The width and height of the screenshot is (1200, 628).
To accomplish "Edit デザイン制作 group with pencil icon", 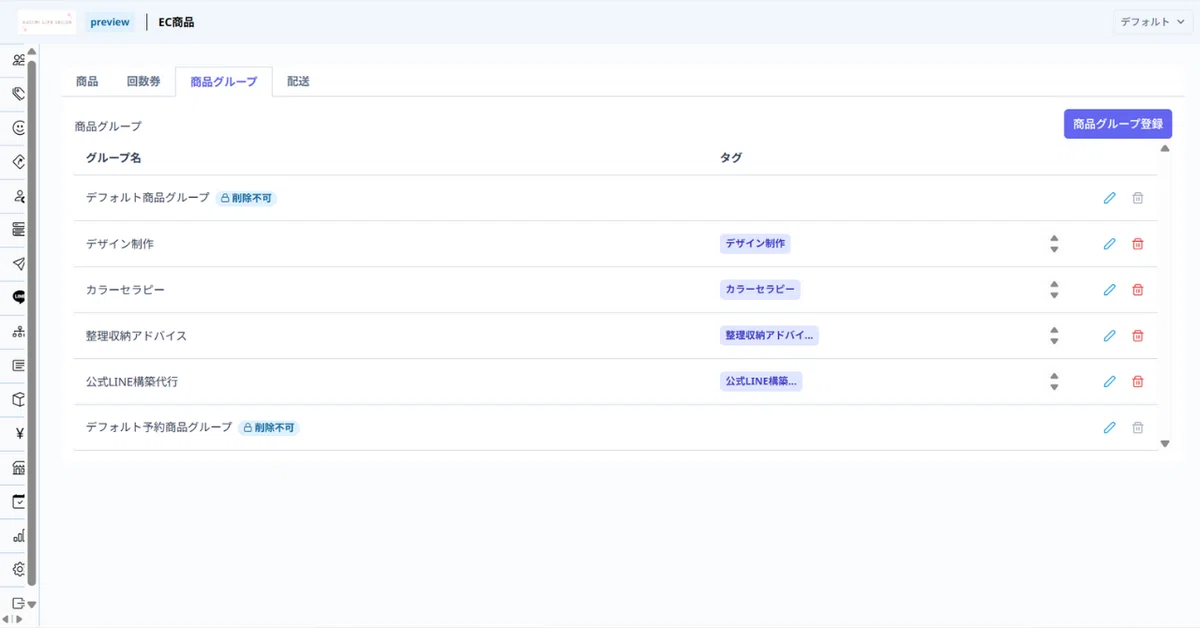I will 1109,244.
